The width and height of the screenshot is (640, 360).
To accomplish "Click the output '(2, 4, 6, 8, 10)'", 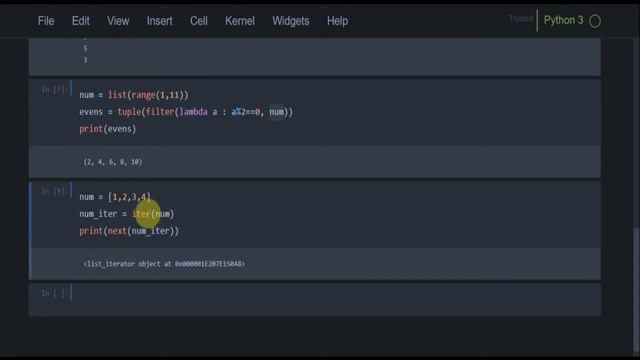I will tap(113, 162).
